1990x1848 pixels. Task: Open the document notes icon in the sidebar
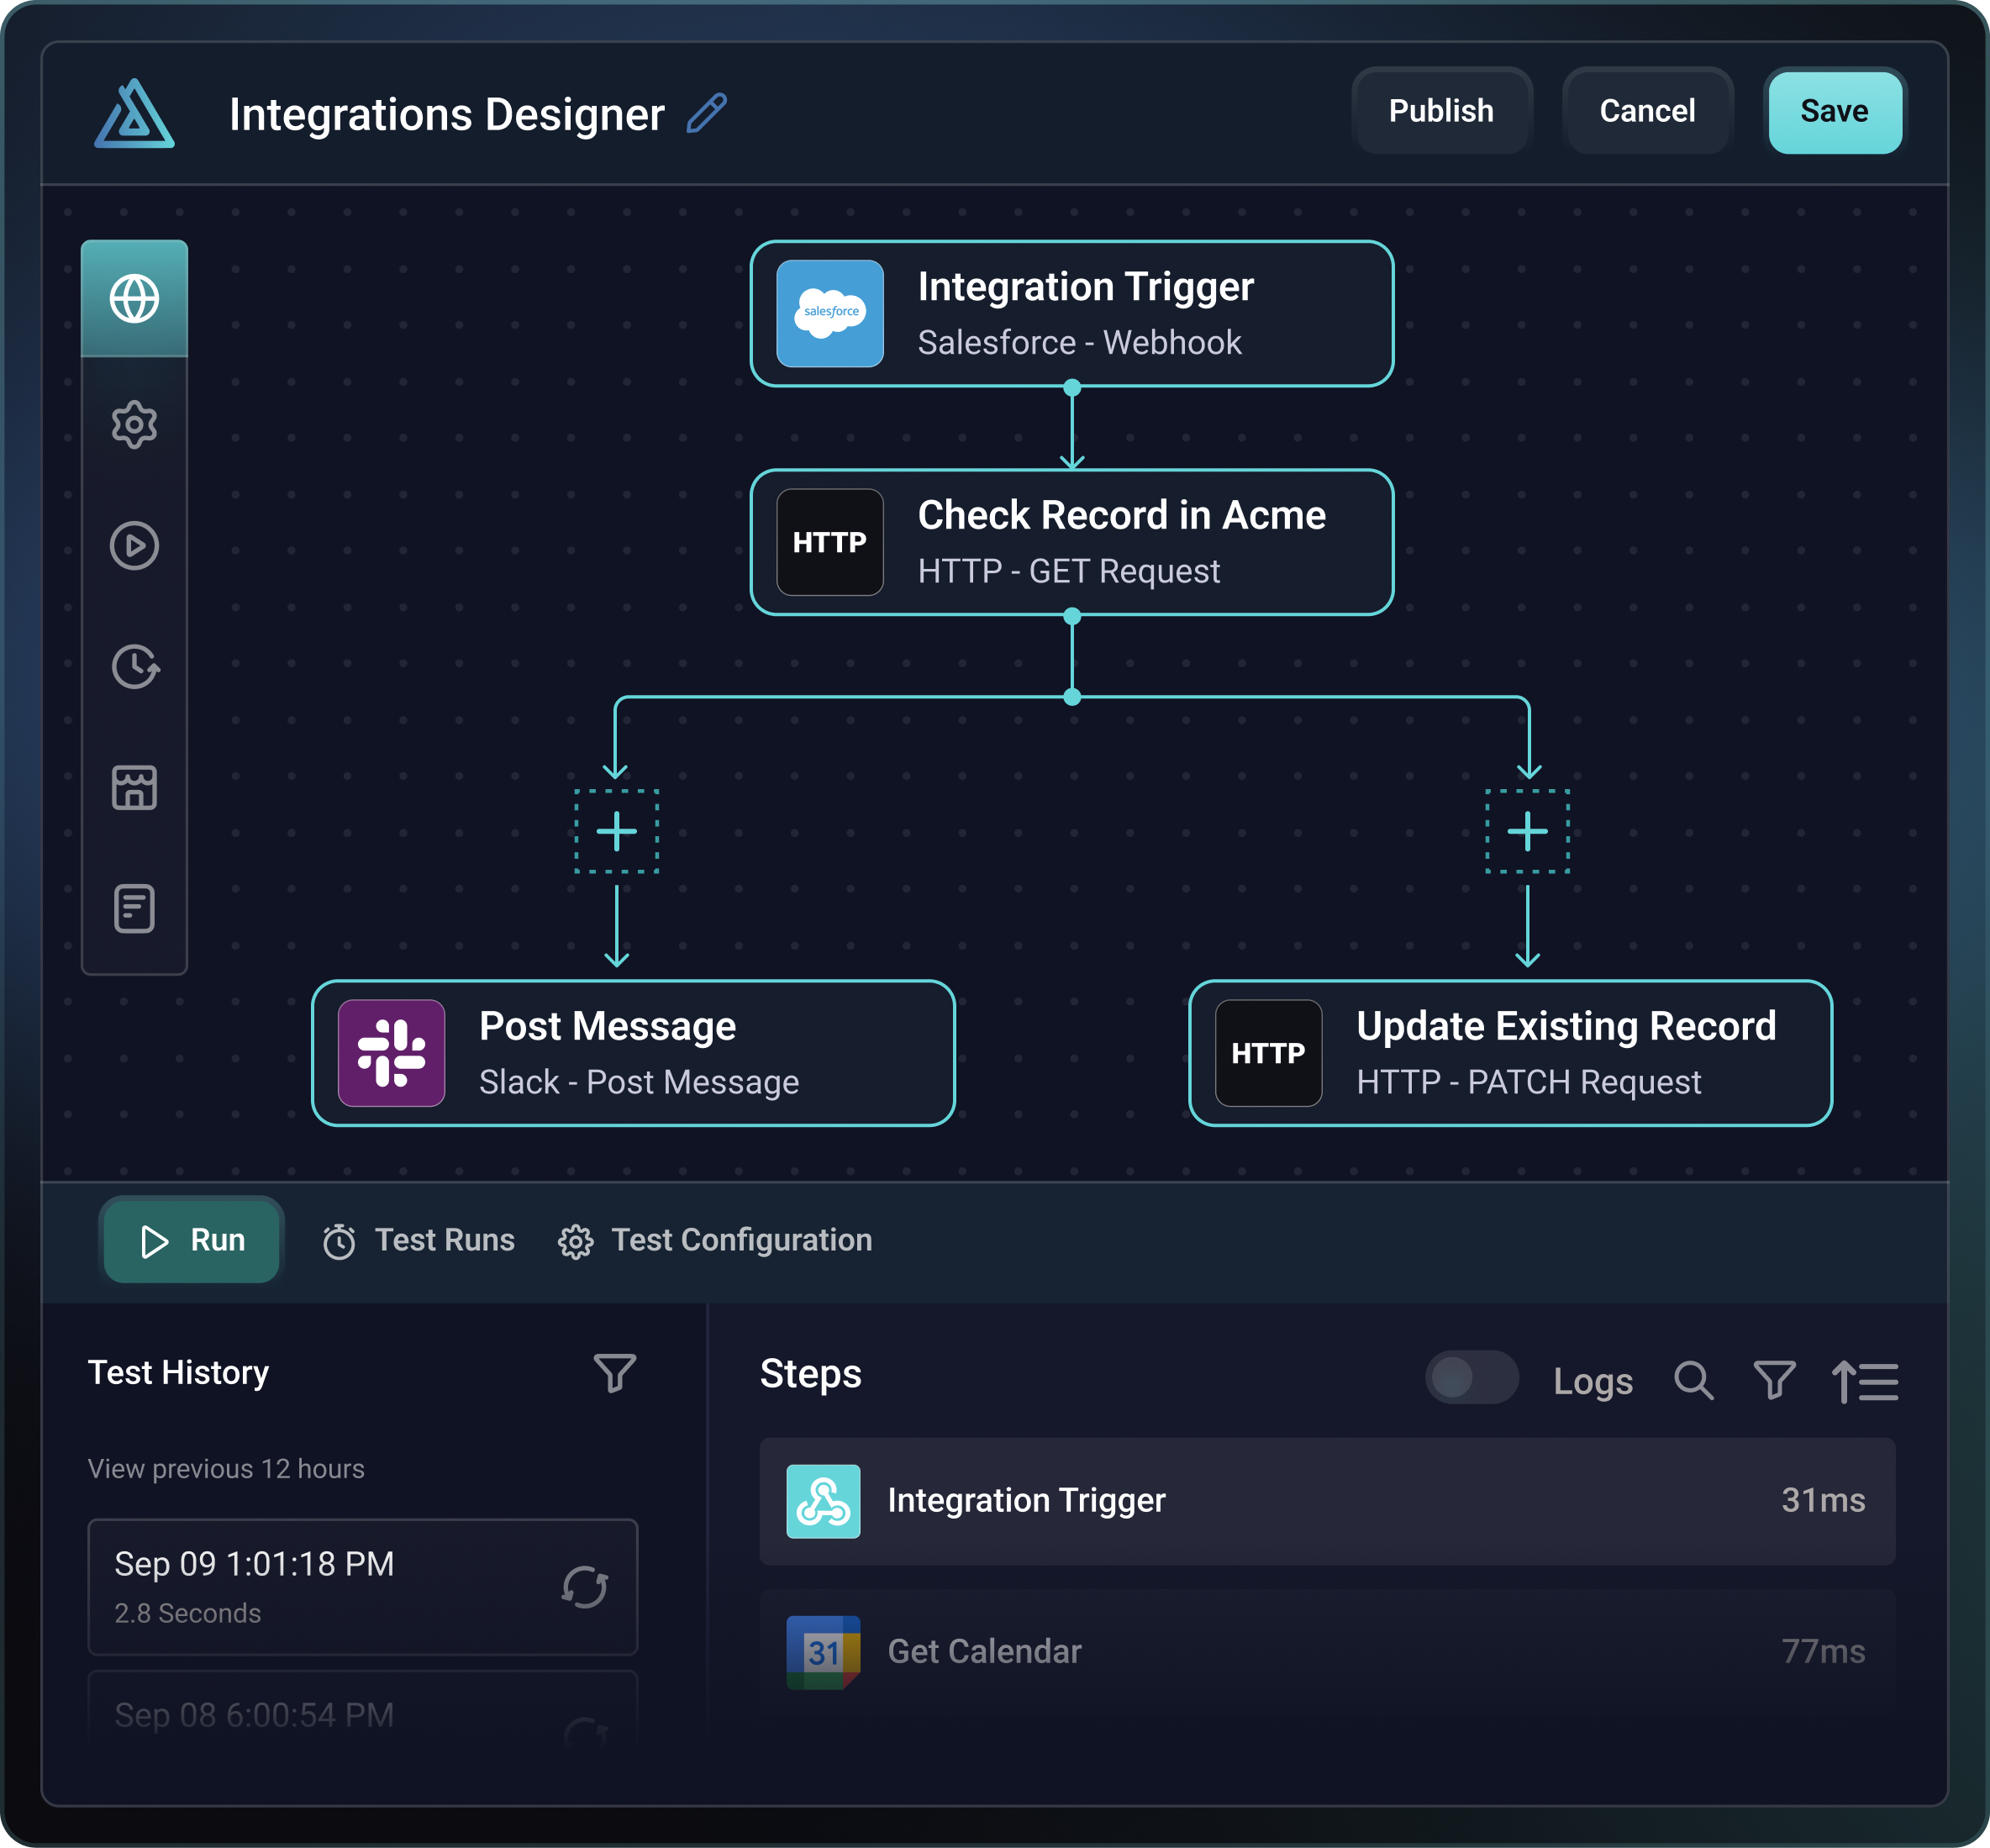point(134,908)
